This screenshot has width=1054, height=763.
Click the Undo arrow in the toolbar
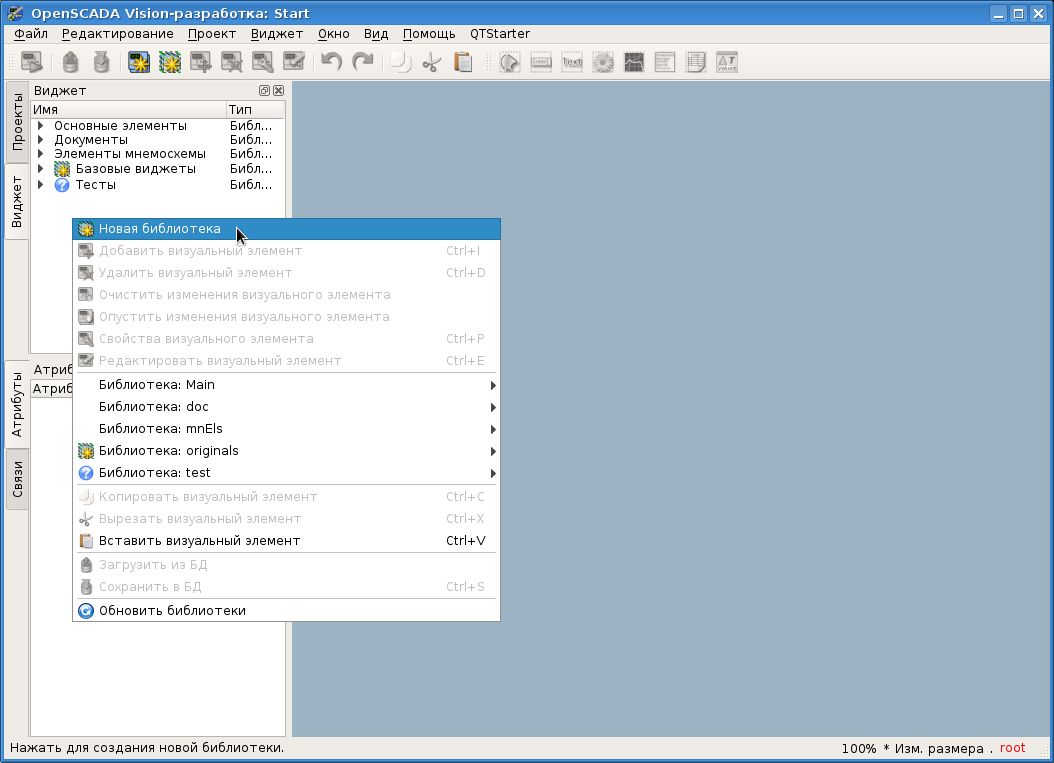click(x=331, y=63)
